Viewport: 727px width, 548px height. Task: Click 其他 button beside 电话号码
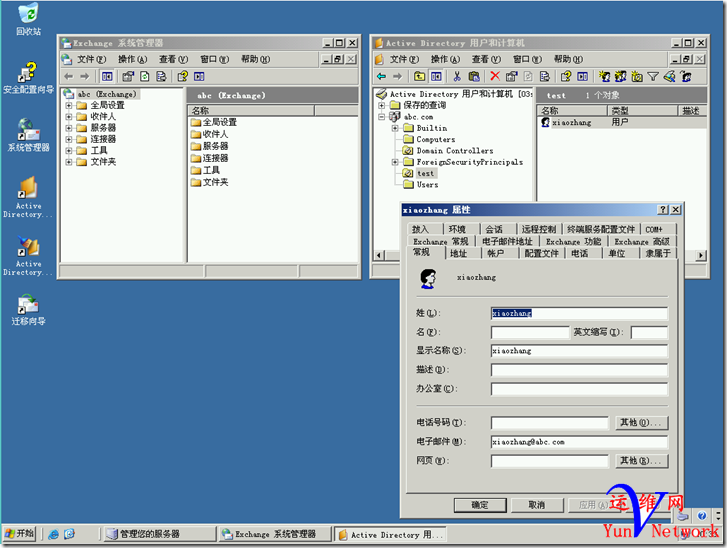642,422
